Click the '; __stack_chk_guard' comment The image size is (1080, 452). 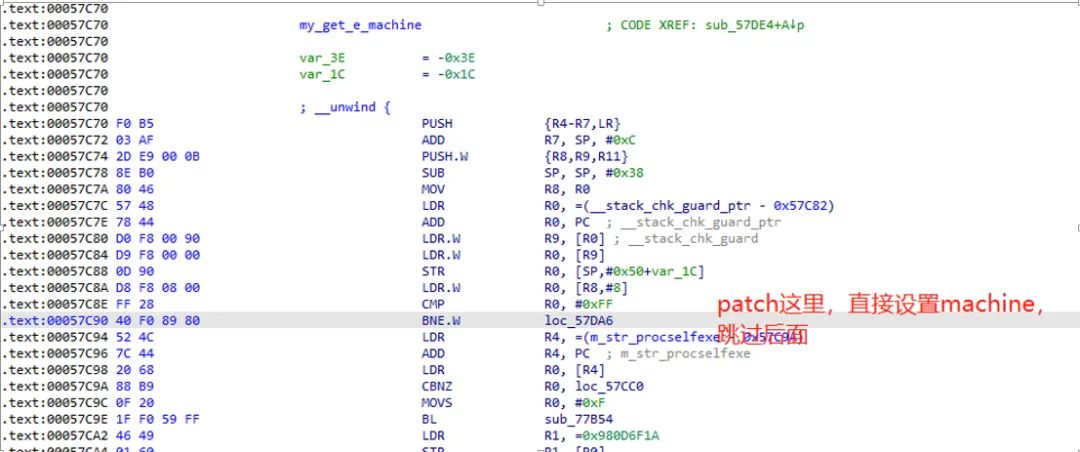pyautogui.click(x=686, y=239)
